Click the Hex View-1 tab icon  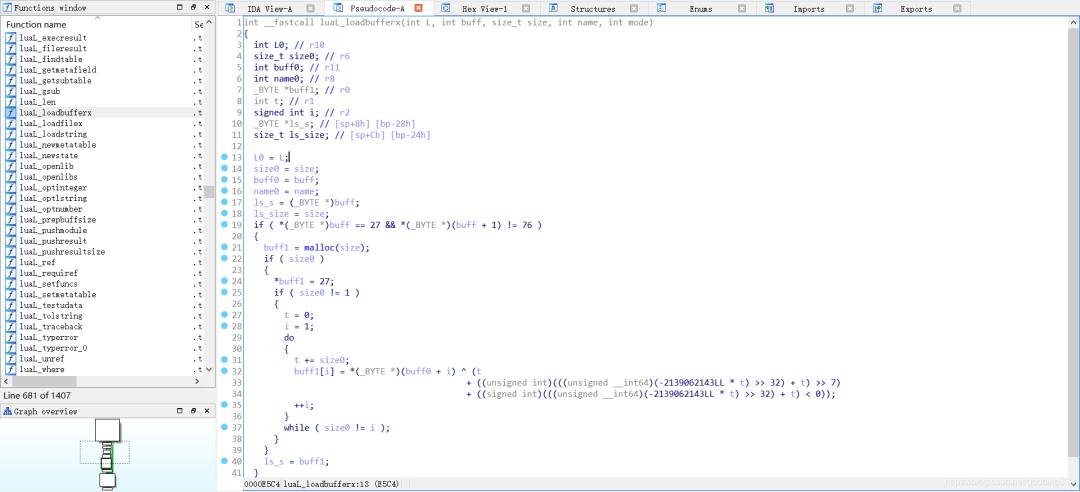pos(446,8)
